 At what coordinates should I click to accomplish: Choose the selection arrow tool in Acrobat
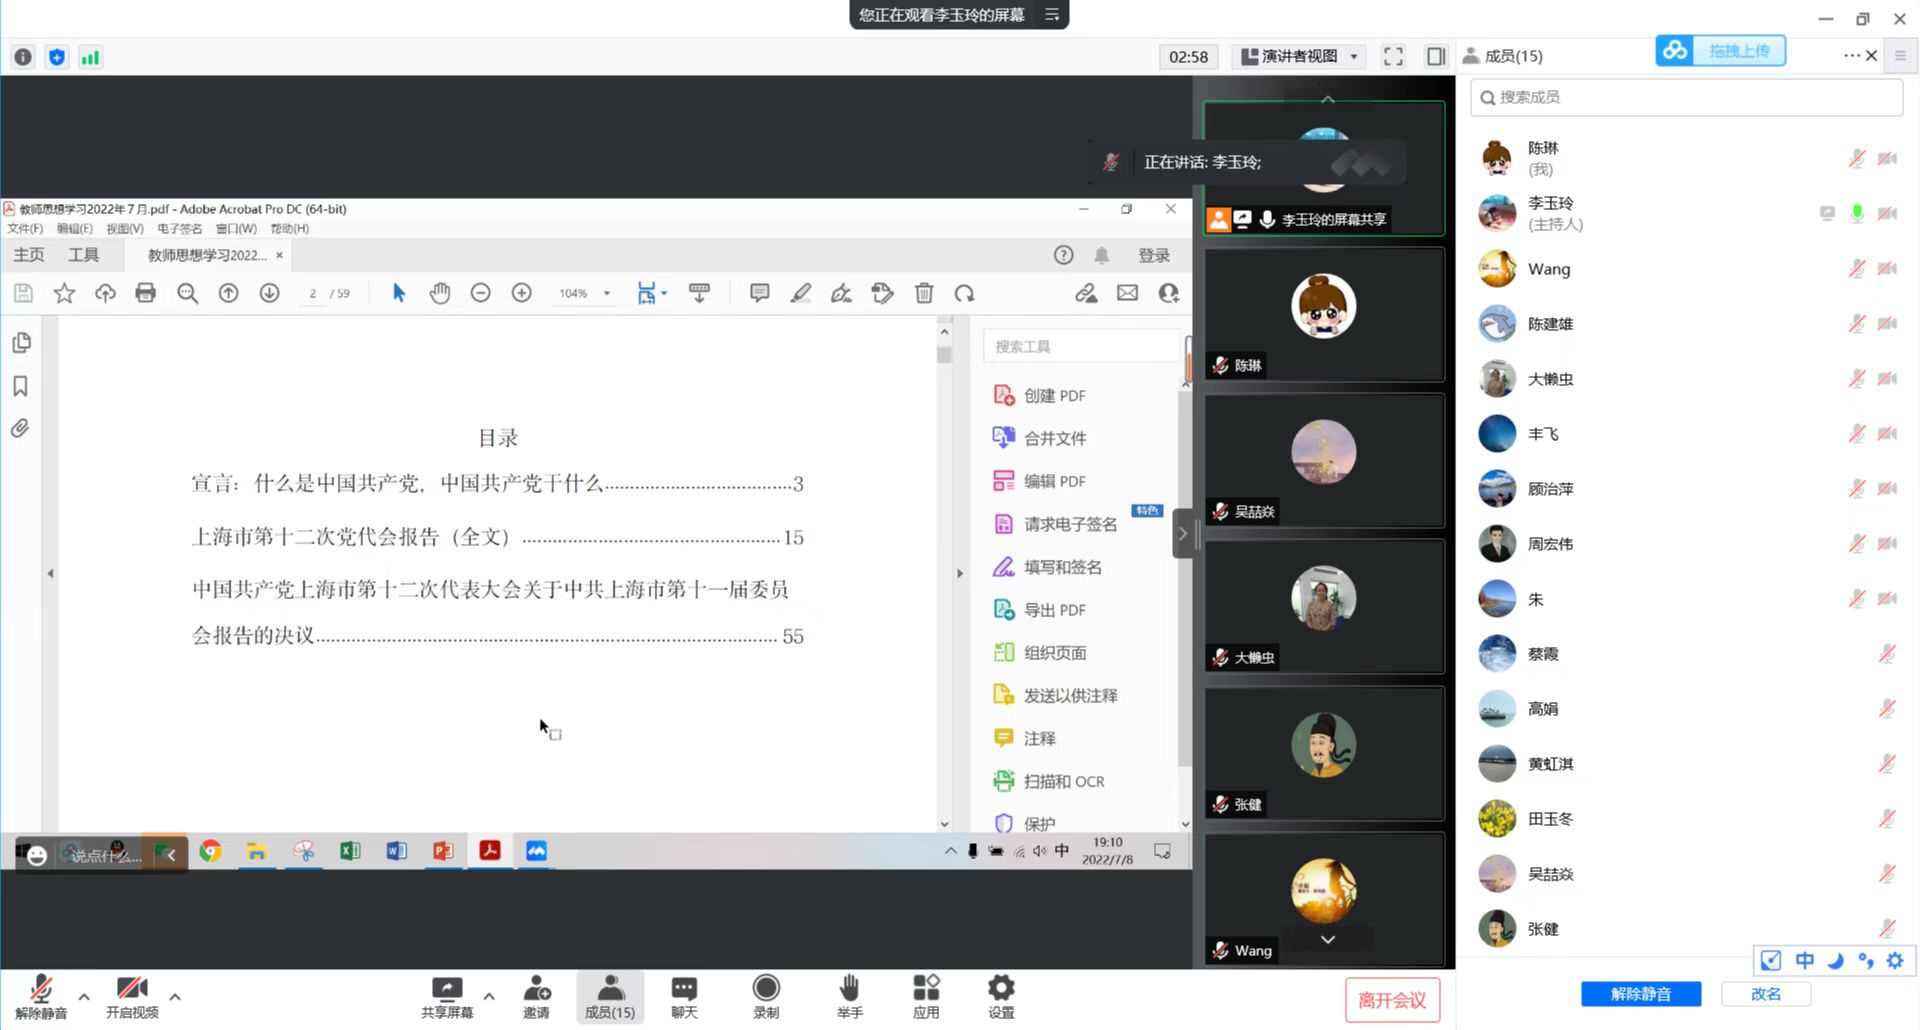pos(399,293)
